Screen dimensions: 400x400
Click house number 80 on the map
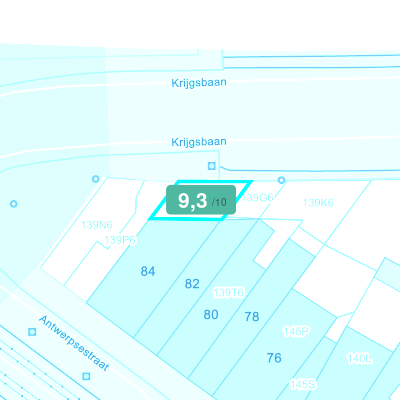coord(211,314)
